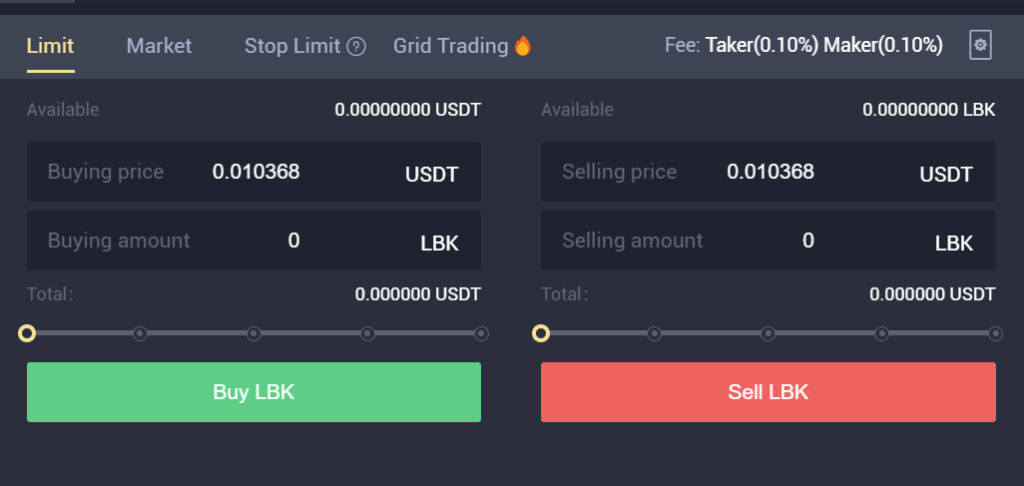Set sell slider to fourth dot (75%)

point(882,333)
